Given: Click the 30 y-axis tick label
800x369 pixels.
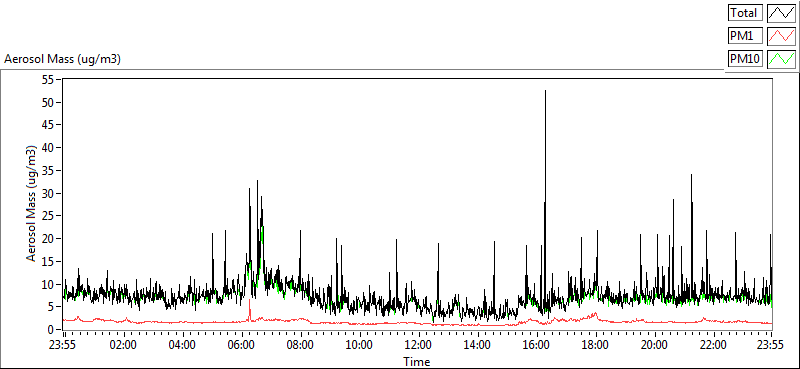Looking at the screenshot, I should (48, 193).
